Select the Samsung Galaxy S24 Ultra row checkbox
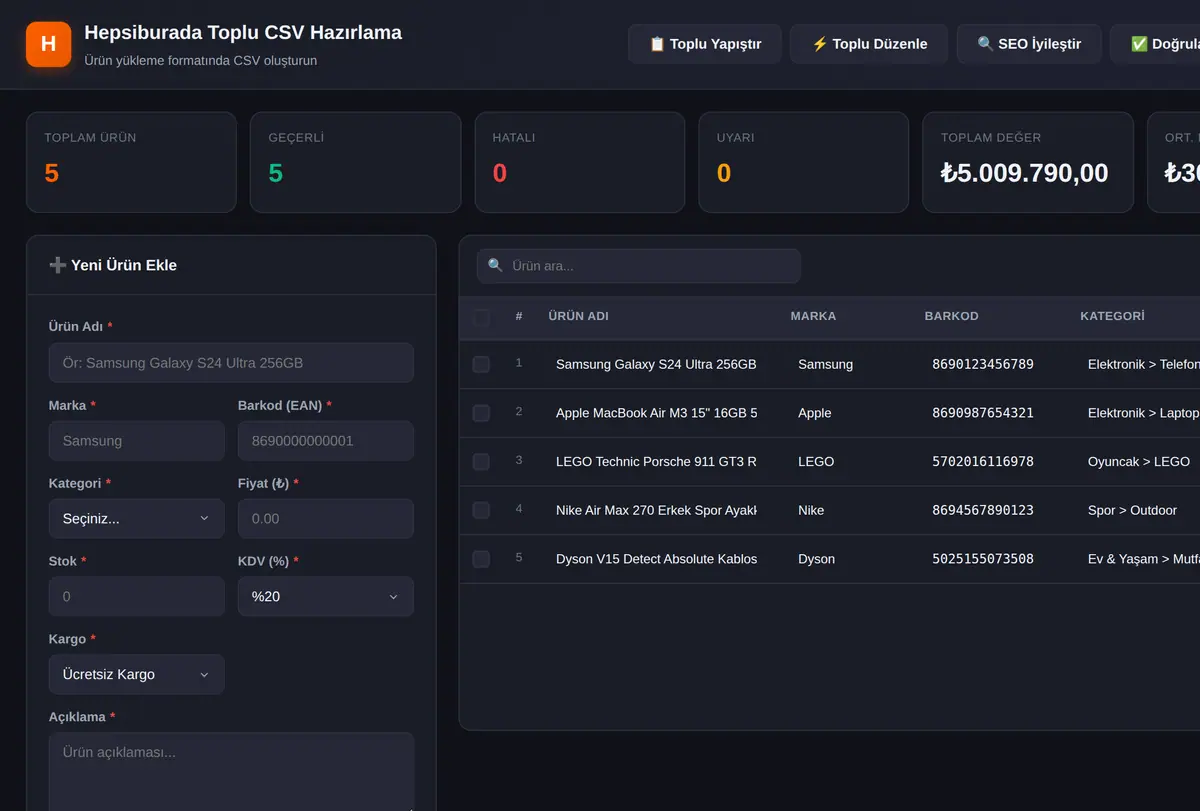This screenshot has width=1200, height=811. click(481, 364)
